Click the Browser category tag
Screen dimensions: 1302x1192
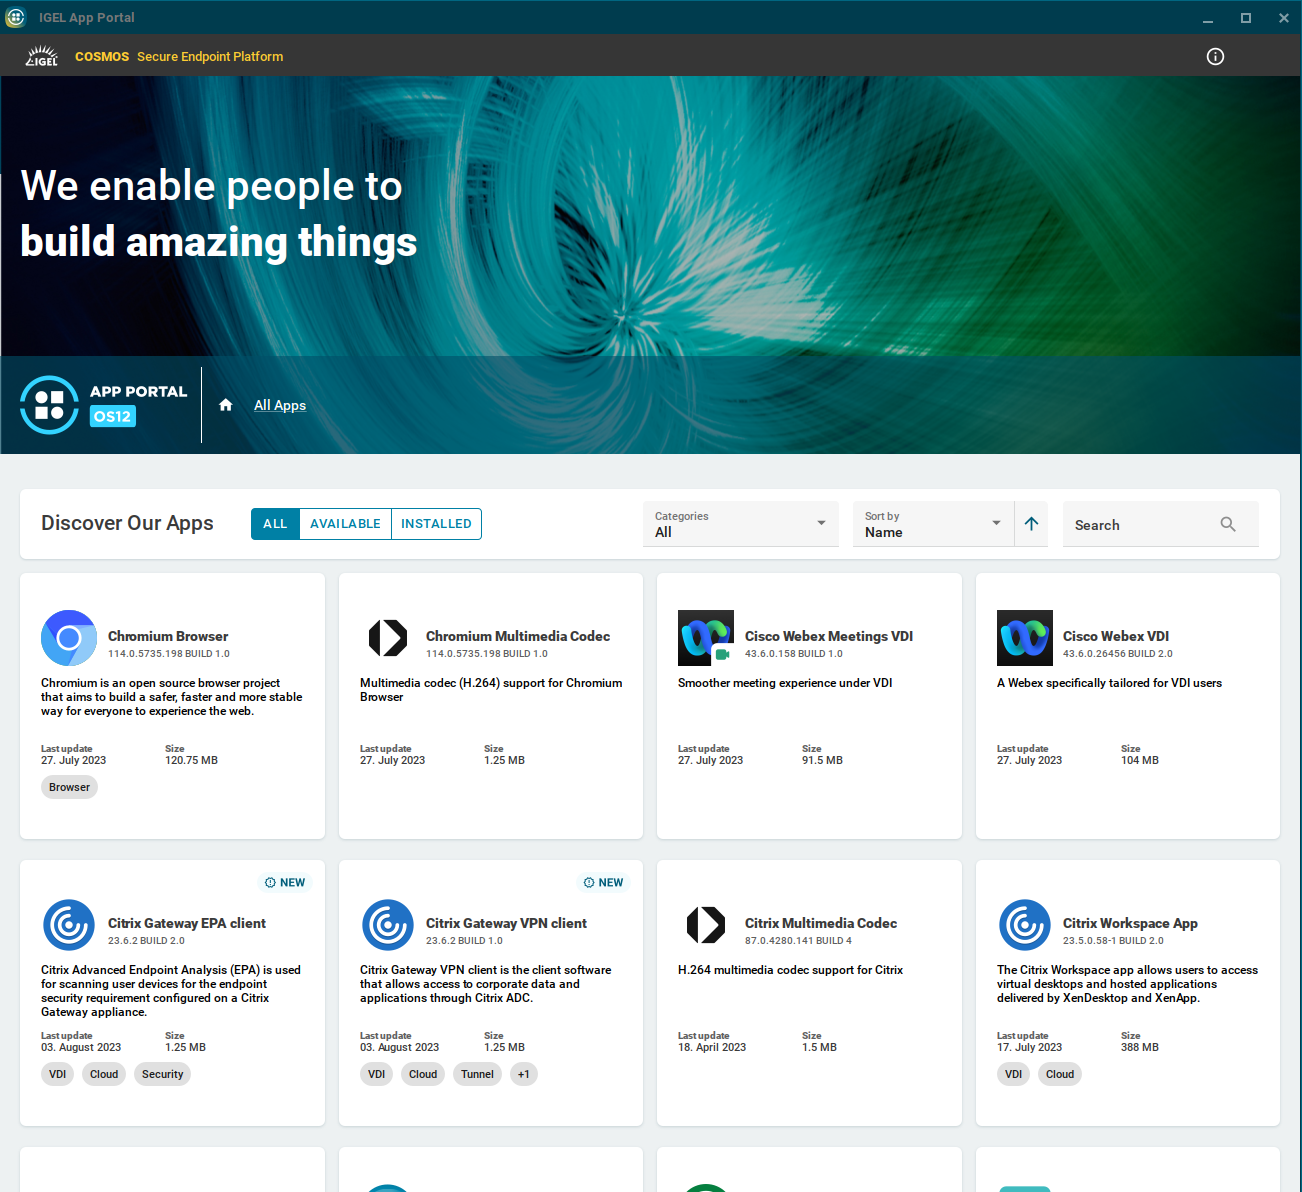click(x=69, y=787)
